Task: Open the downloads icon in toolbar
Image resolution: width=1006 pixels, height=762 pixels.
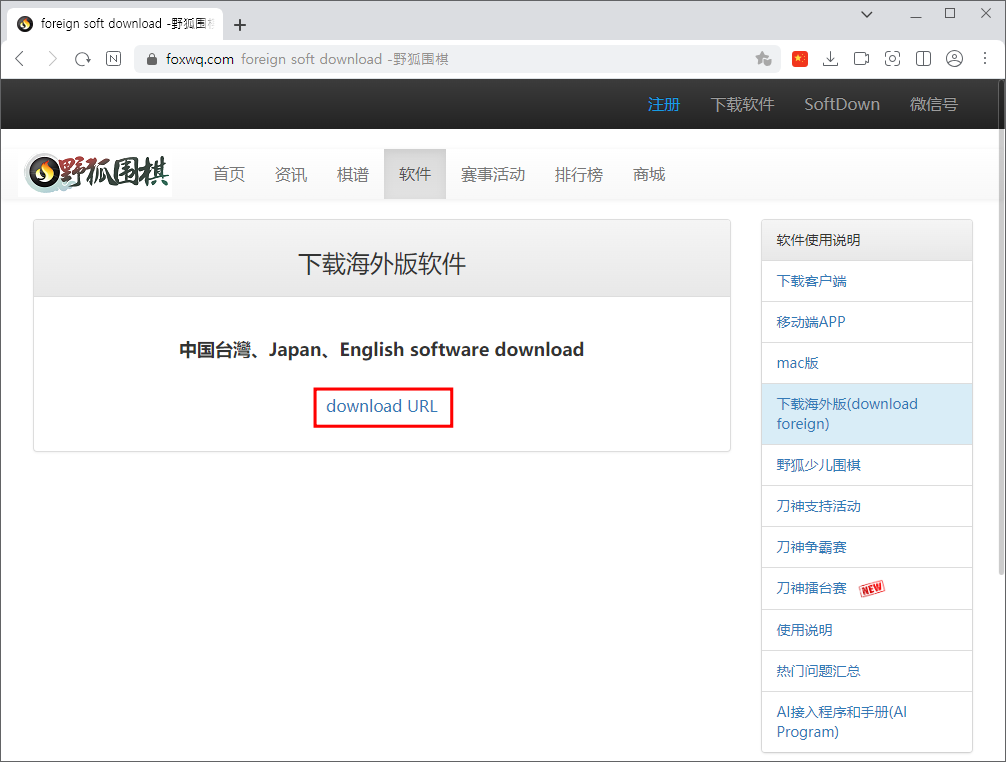Action: pyautogui.click(x=830, y=59)
